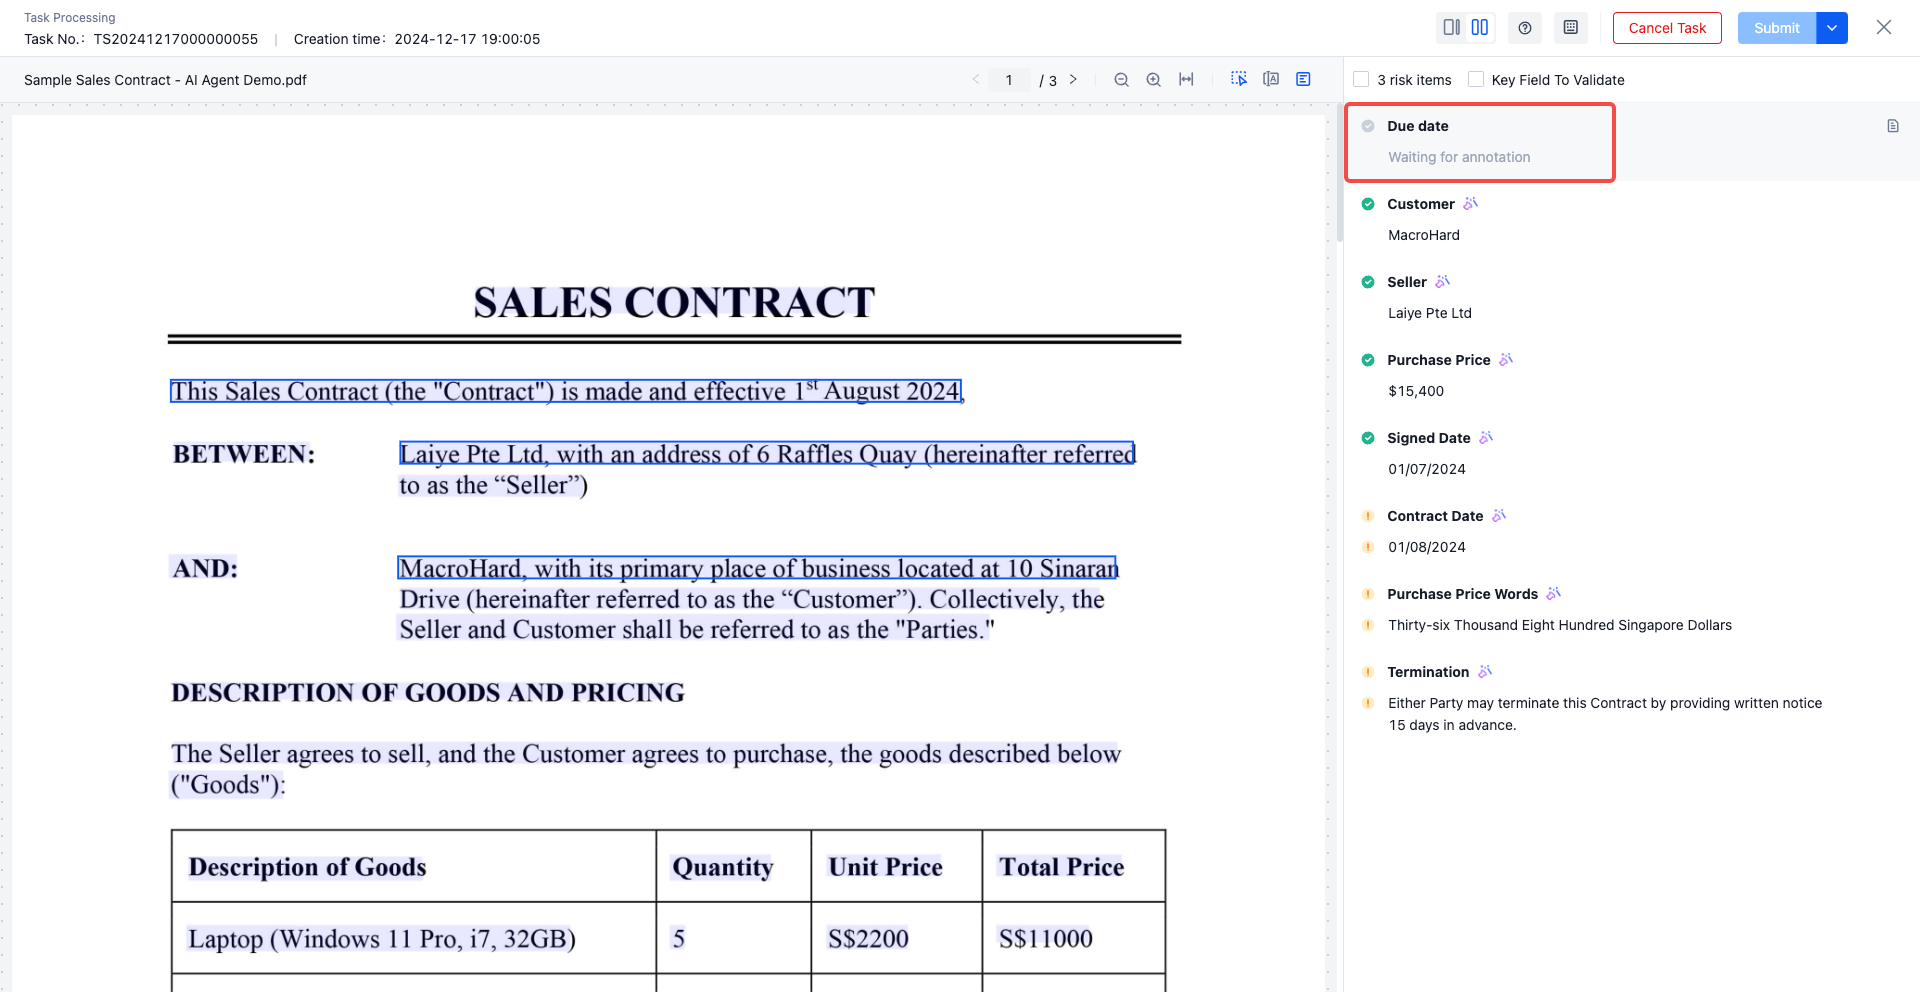Click the 01/07/2024 signed date value
Viewport: 1920px width, 992px height.
[1427, 469]
